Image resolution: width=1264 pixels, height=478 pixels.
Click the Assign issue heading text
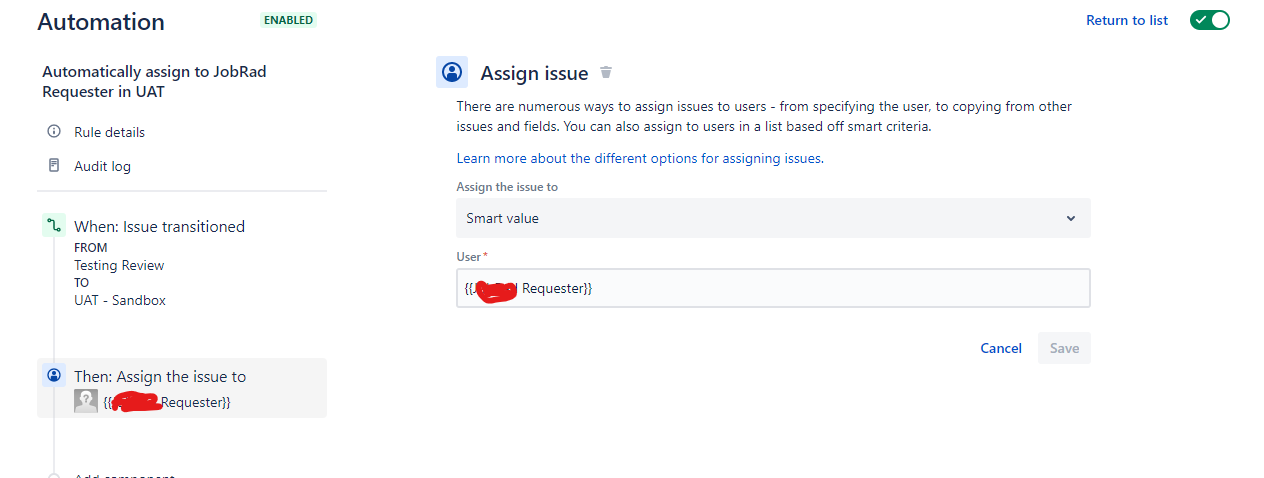[534, 73]
